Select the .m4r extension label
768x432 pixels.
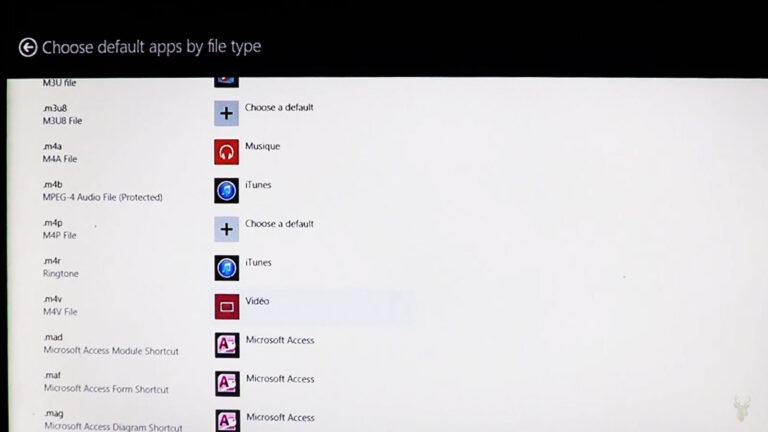pyautogui.click(x=52, y=261)
